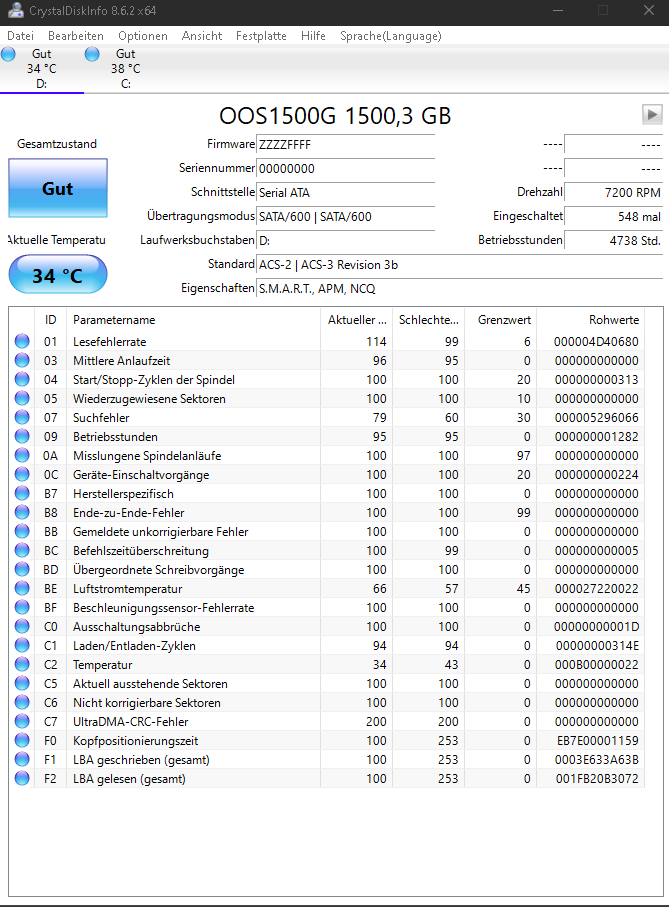Select raw value 0003E633A63B

[597, 759]
